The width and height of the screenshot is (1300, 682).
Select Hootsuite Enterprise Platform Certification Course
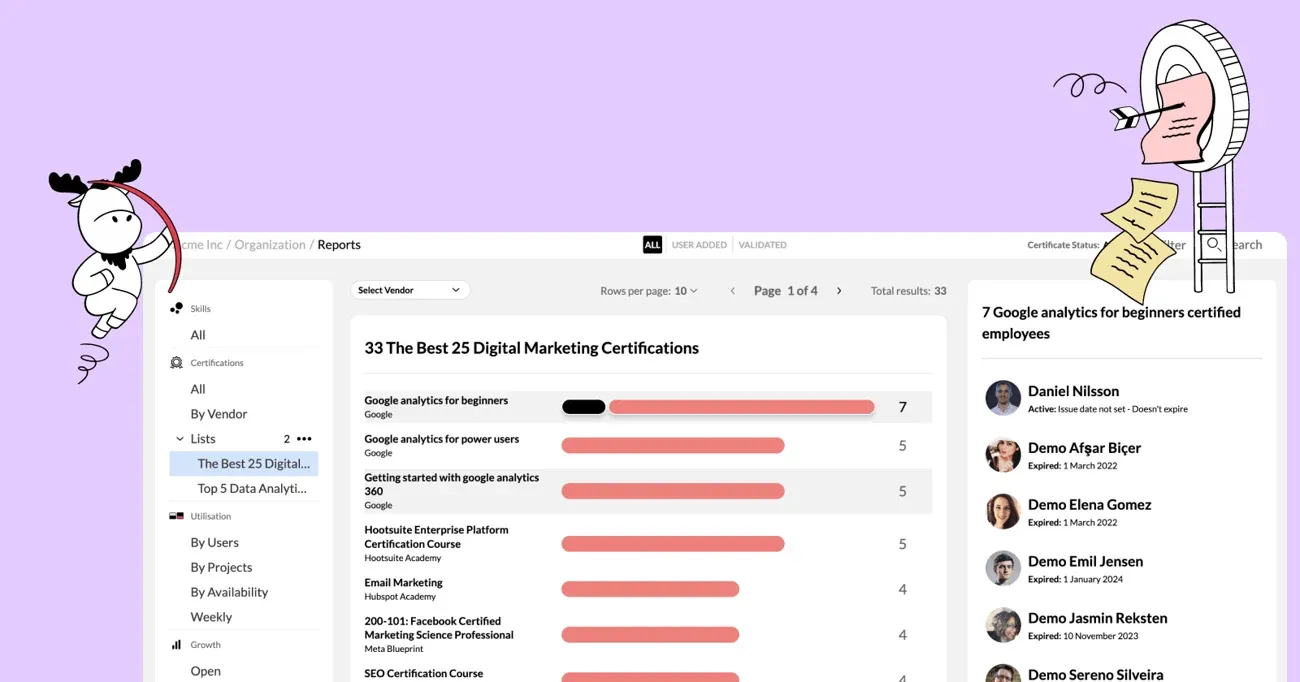(x=648, y=544)
